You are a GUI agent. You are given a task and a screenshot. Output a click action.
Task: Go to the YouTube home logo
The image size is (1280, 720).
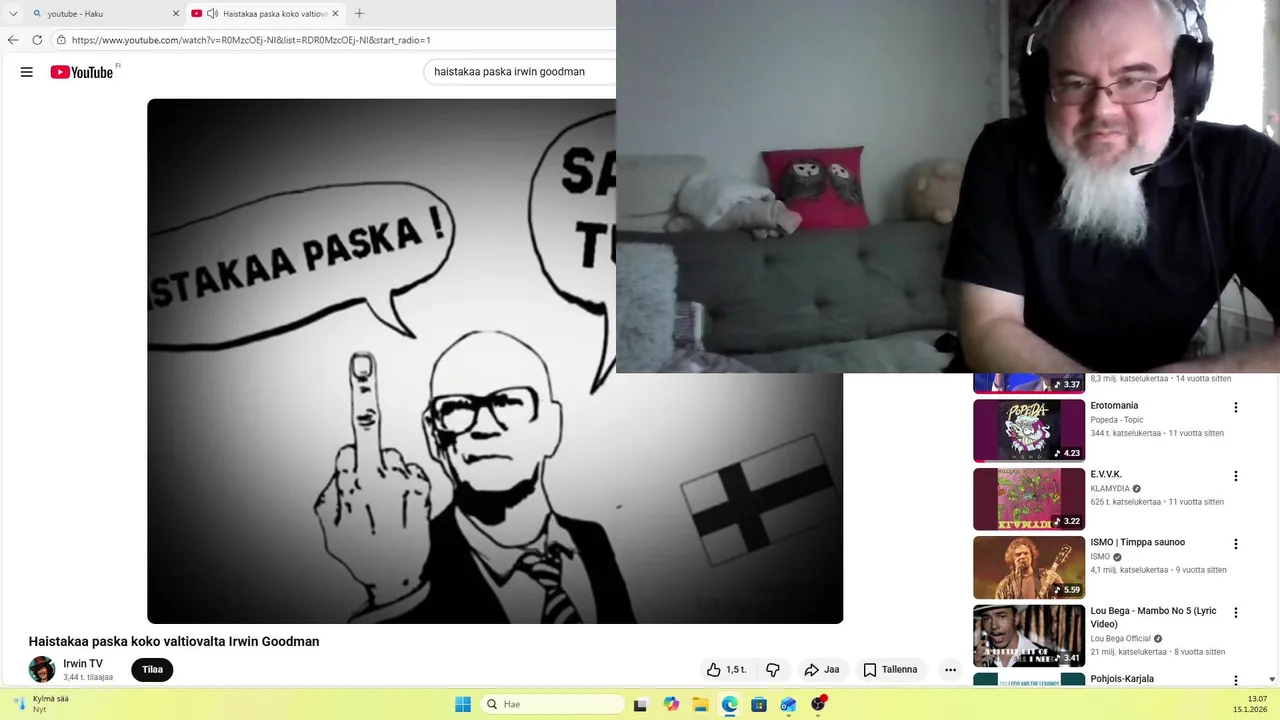click(x=82, y=72)
